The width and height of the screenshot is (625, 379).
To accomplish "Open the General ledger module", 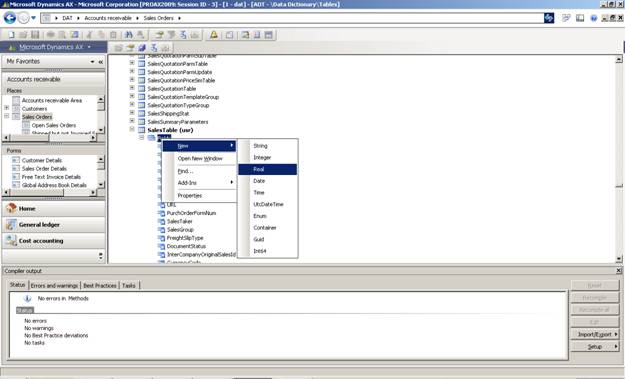I will pos(54,224).
